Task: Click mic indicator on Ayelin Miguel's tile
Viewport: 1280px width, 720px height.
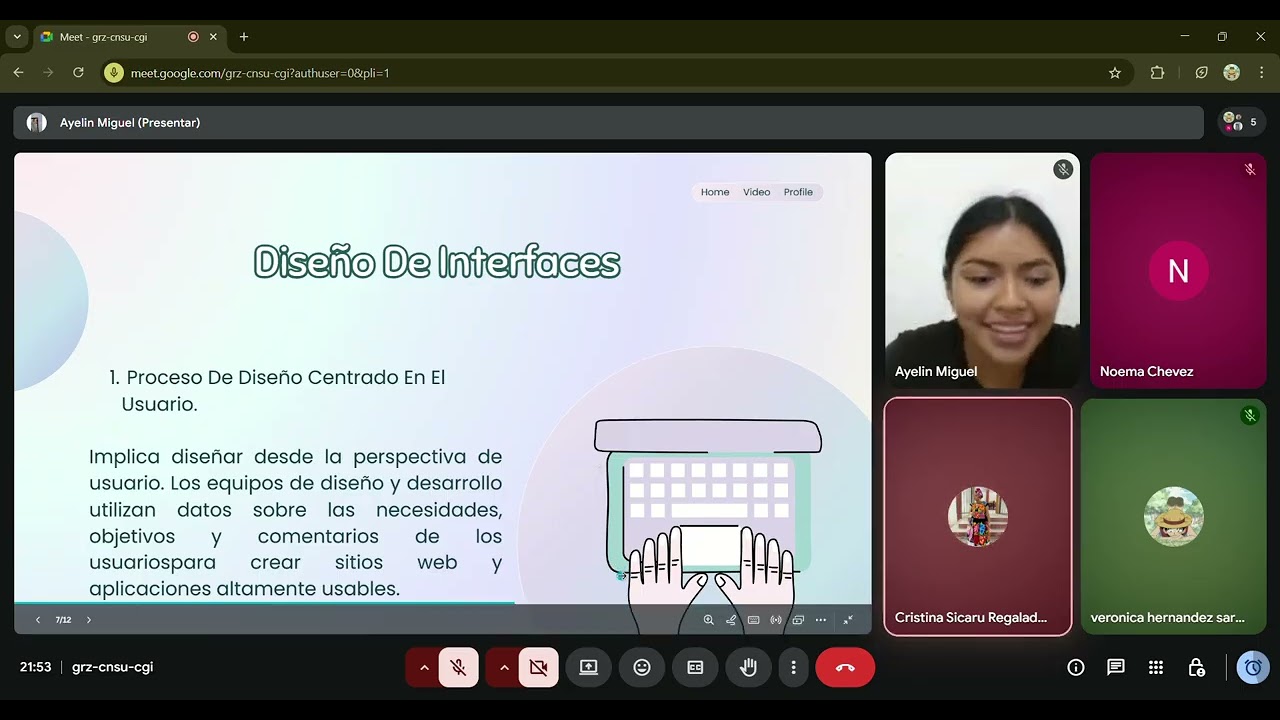Action: click(x=1063, y=170)
